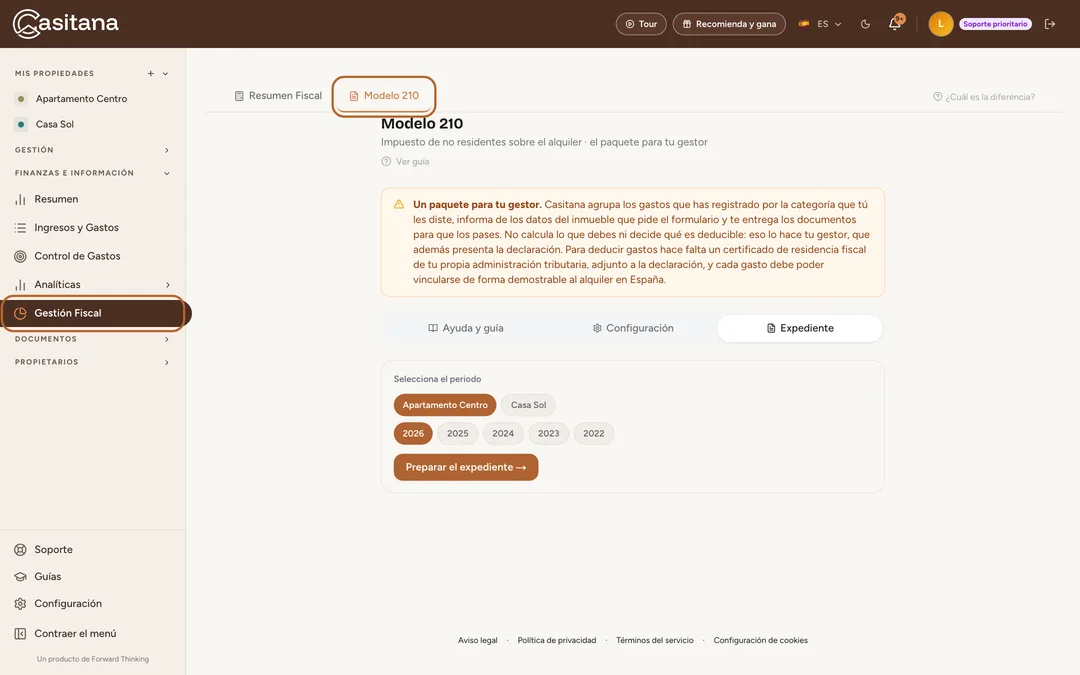This screenshot has height=675, width=1080.
Task: Switch to Resumen Fiscal tab
Action: 278,96
